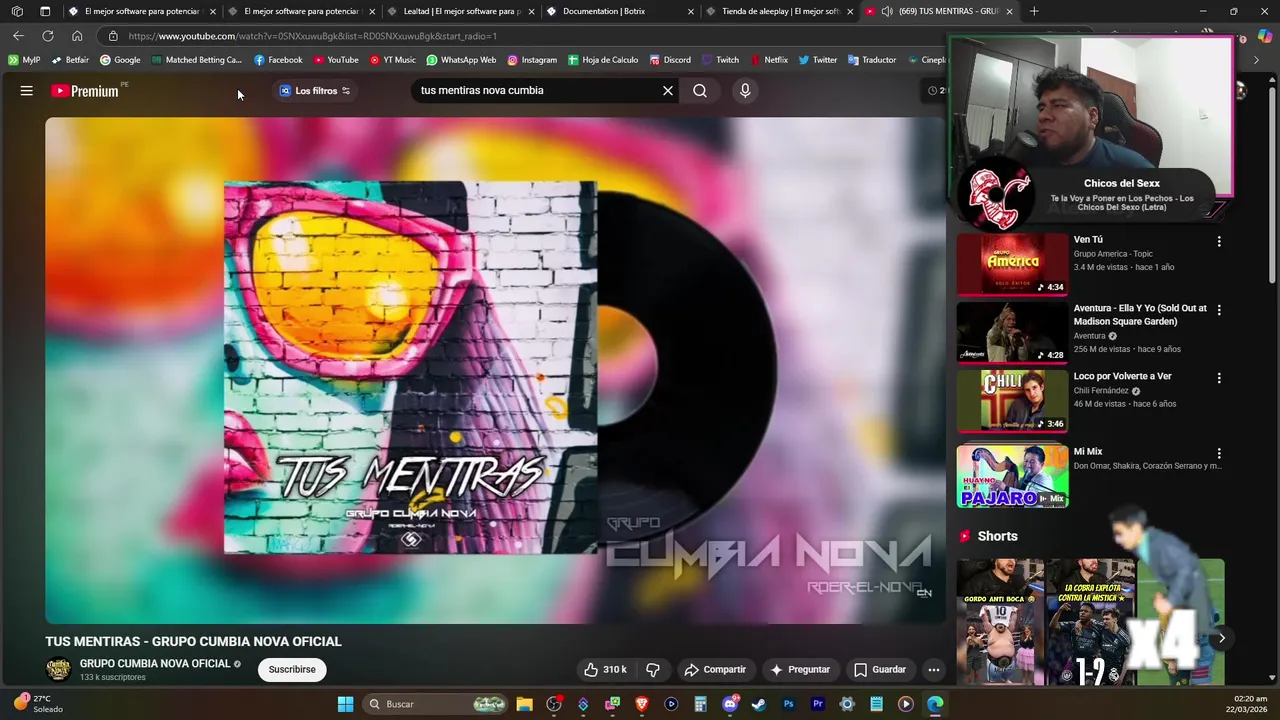
Task: Clear the search box with the X
Action: click(x=668, y=91)
